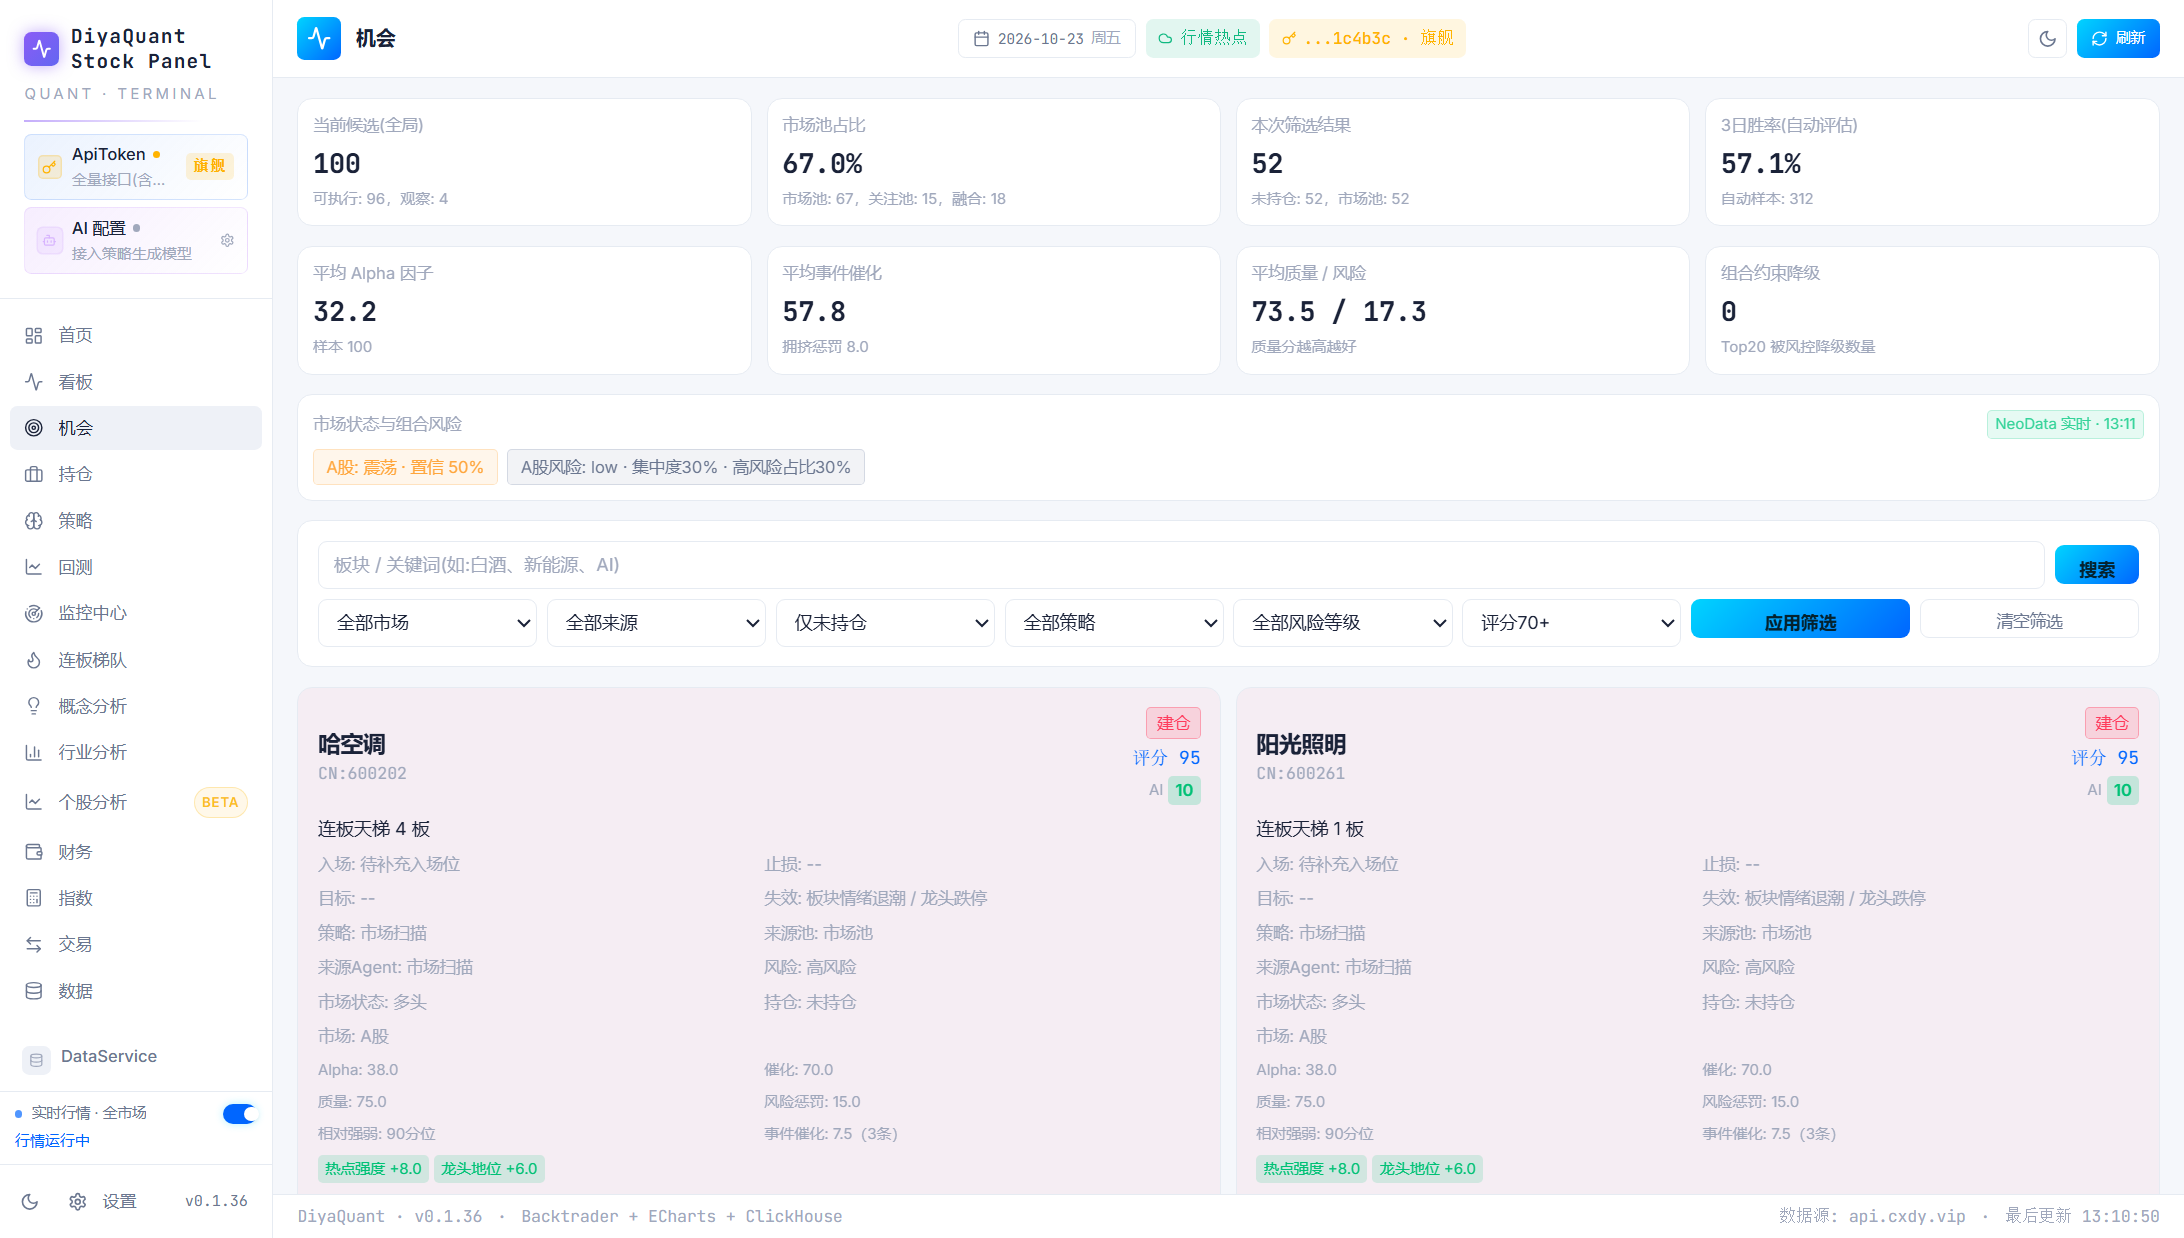Viewport: 2184px width, 1238px height.
Task: Open 全部来源 dropdown
Action: (x=656, y=623)
